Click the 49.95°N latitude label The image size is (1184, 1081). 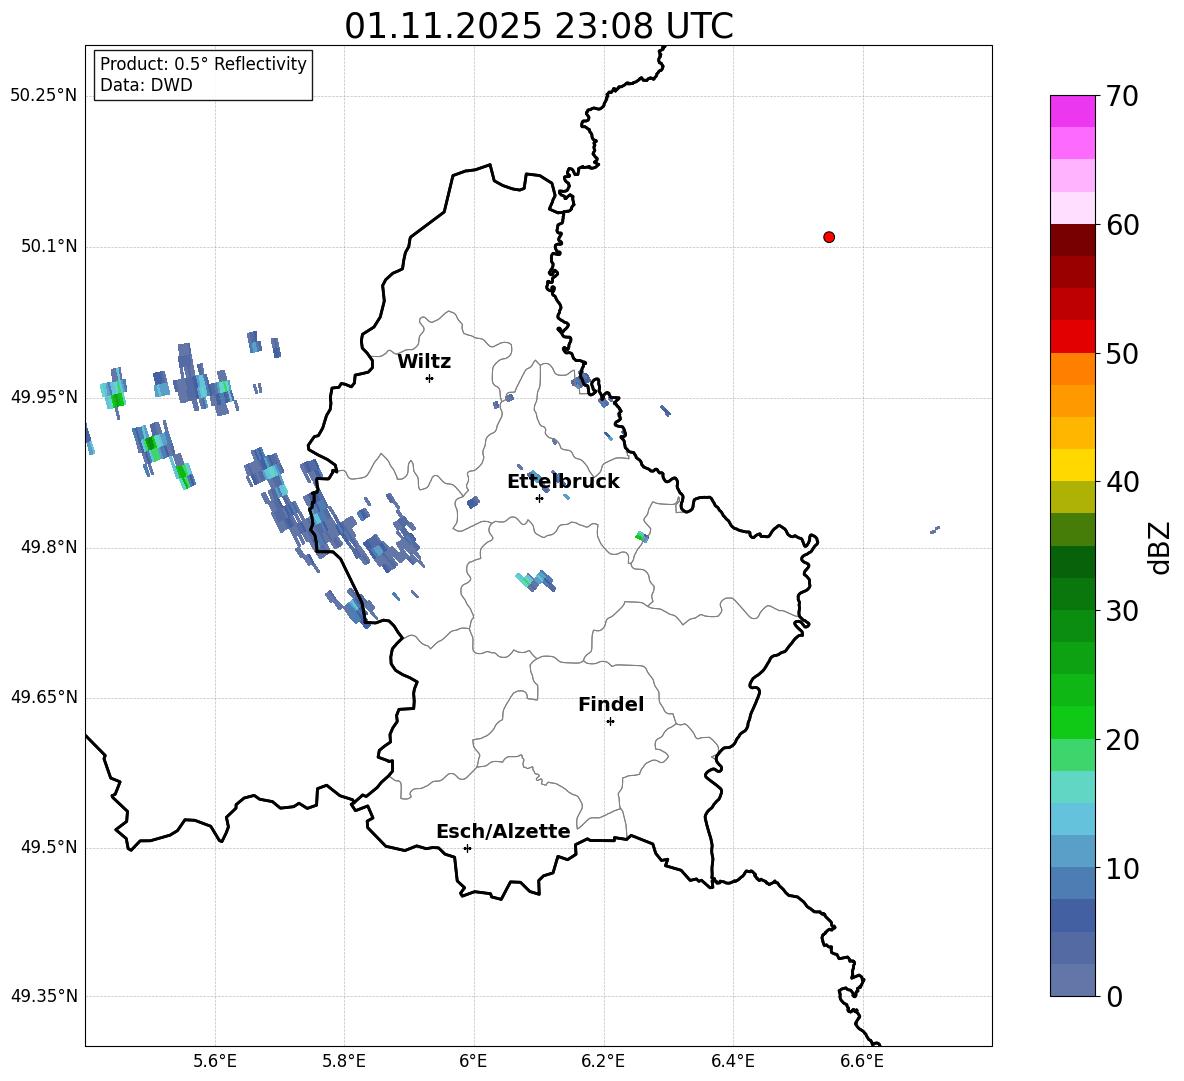pos(44,396)
